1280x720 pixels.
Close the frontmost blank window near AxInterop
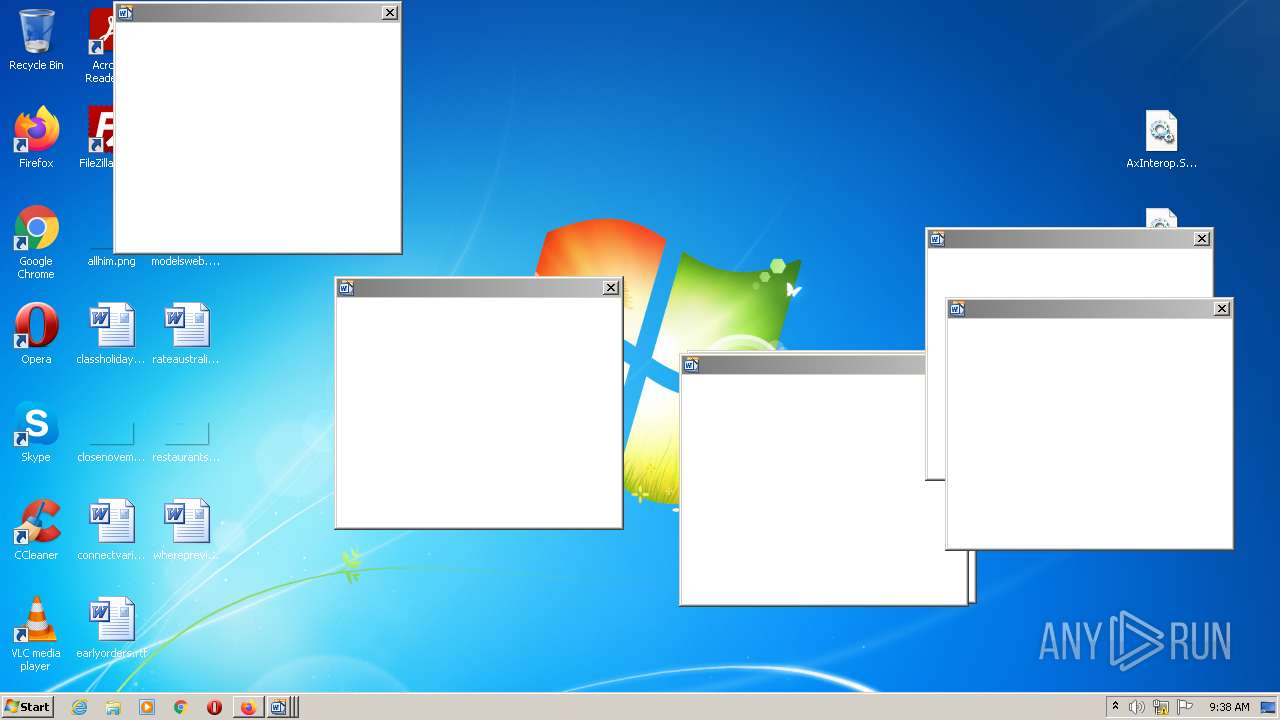(x=1222, y=309)
